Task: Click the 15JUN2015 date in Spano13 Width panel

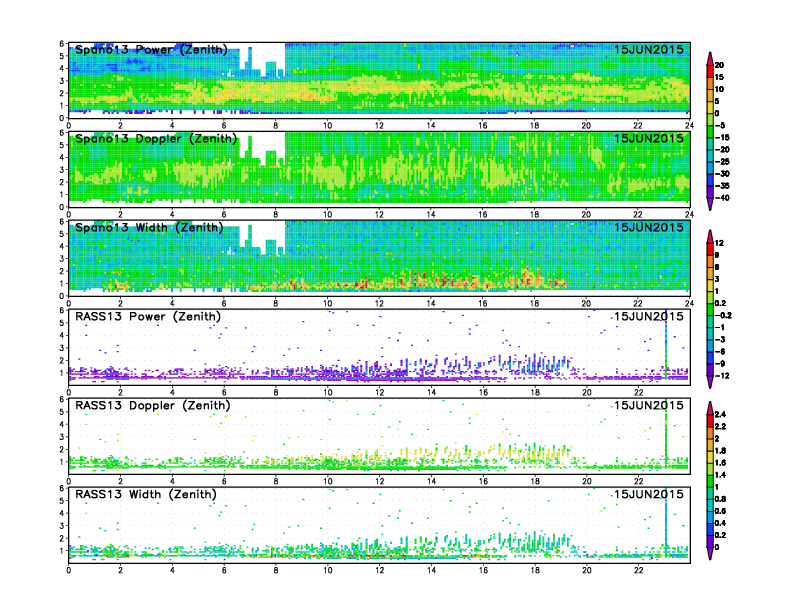Action: coord(649,227)
